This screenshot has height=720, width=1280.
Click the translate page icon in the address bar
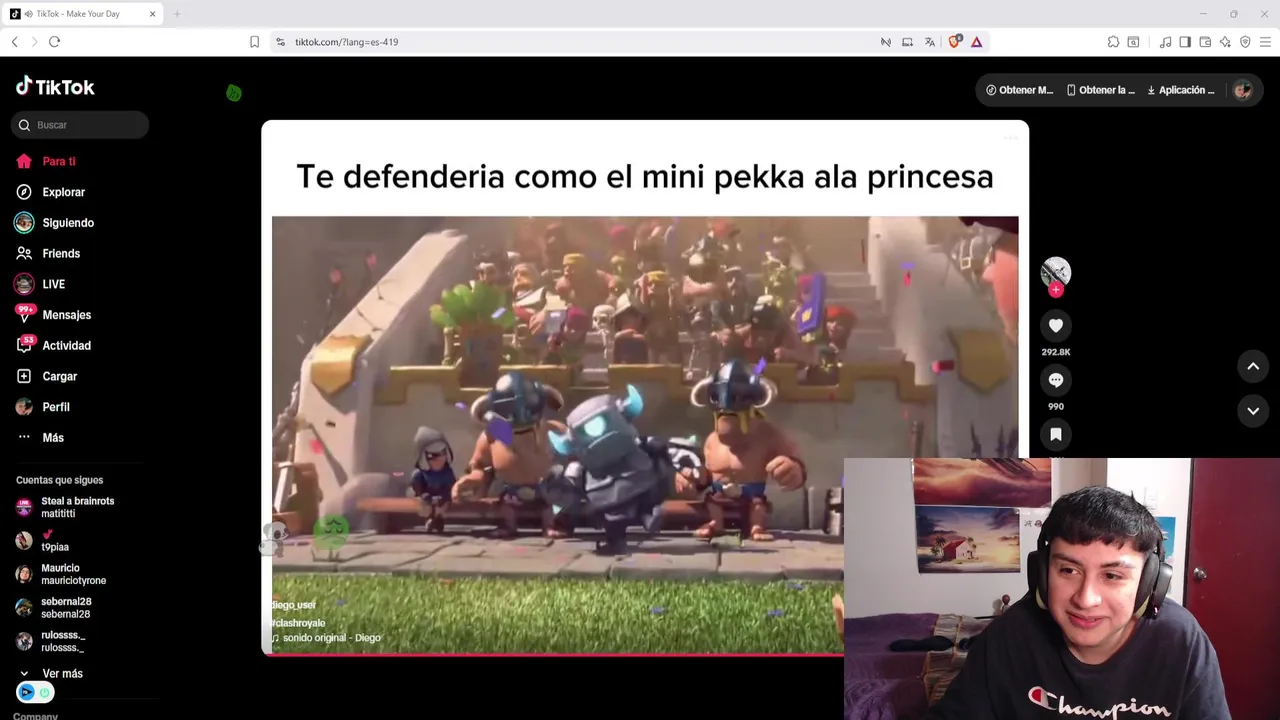pyautogui.click(x=929, y=42)
